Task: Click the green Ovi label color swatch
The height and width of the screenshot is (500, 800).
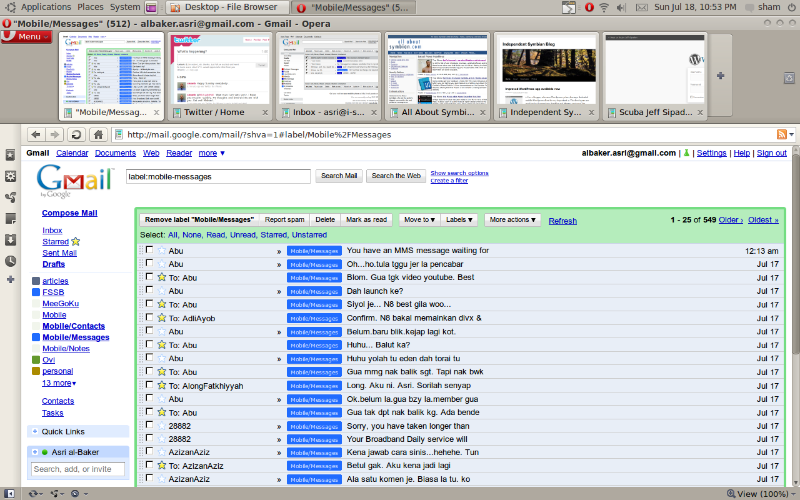Action: point(36,360)
